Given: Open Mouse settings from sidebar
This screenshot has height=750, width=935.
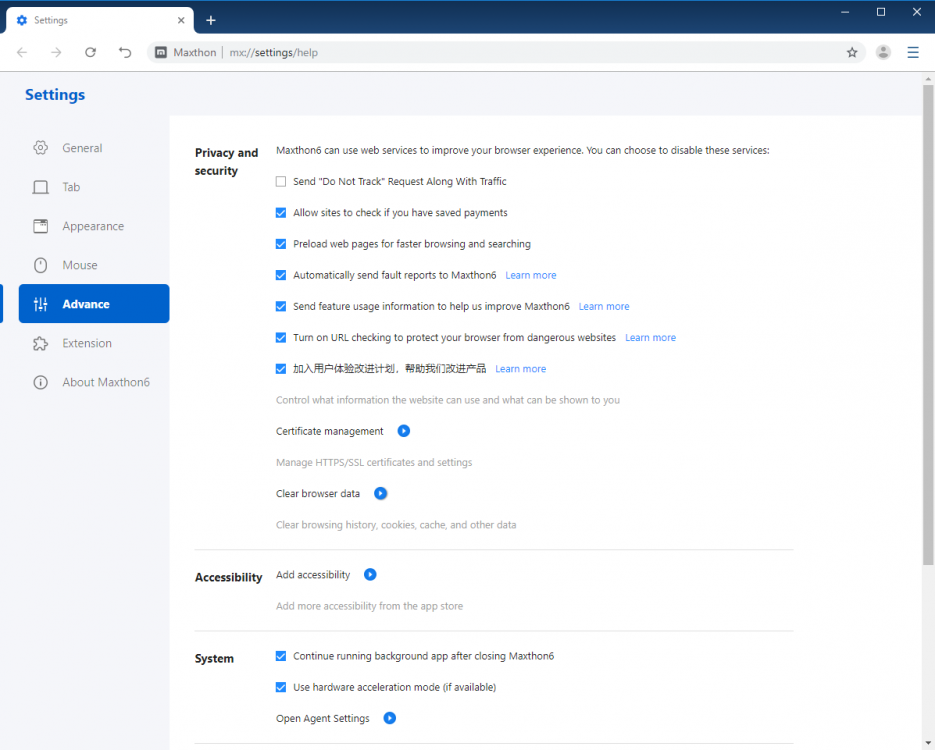Looking at the screenshot, I should click(x=41, y=265).
